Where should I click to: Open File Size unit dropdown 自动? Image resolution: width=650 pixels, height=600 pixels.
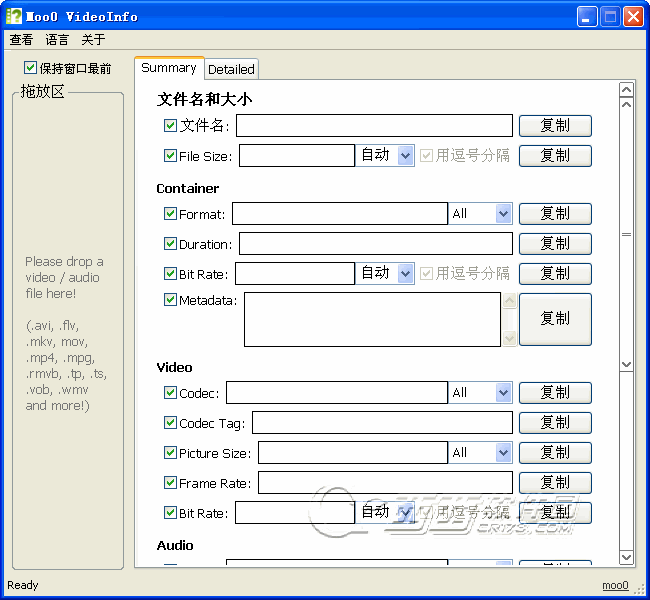(x=405, y=155)
